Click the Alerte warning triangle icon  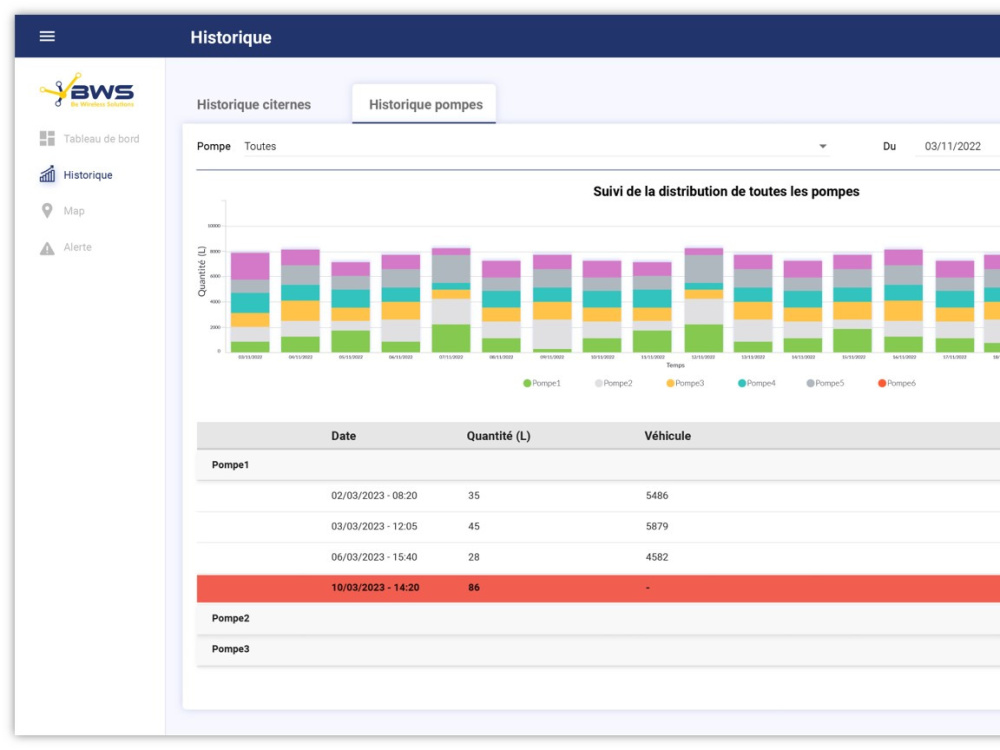[47, 247]
